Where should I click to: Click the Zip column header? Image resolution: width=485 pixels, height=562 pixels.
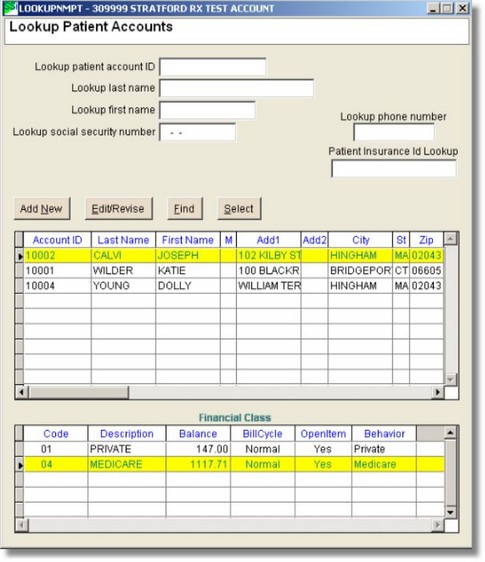[427, 240]
